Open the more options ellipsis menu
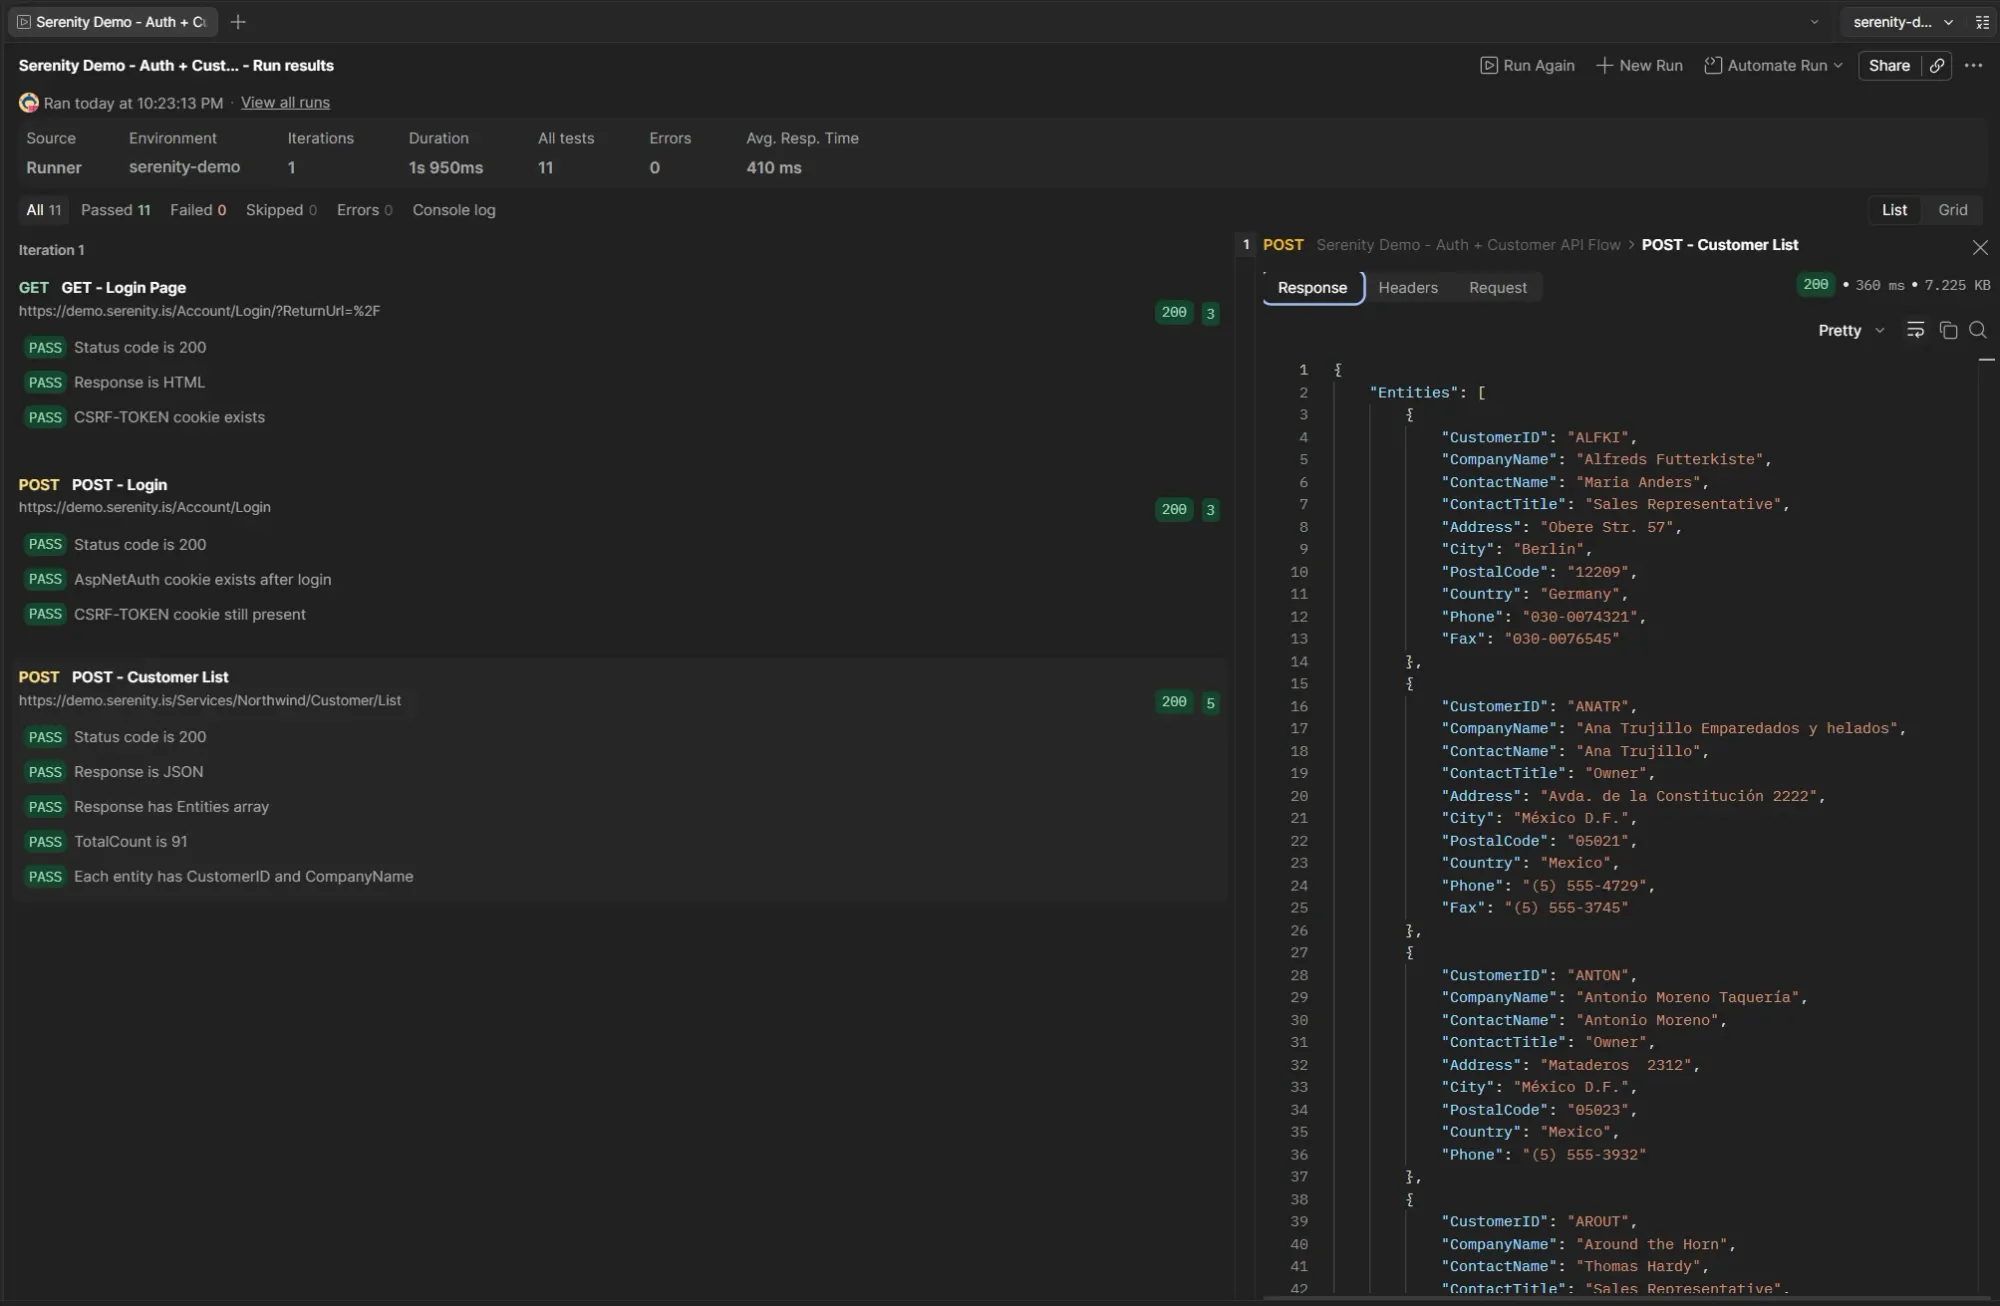2000x1306 pixels. (x=1974, y=65)
